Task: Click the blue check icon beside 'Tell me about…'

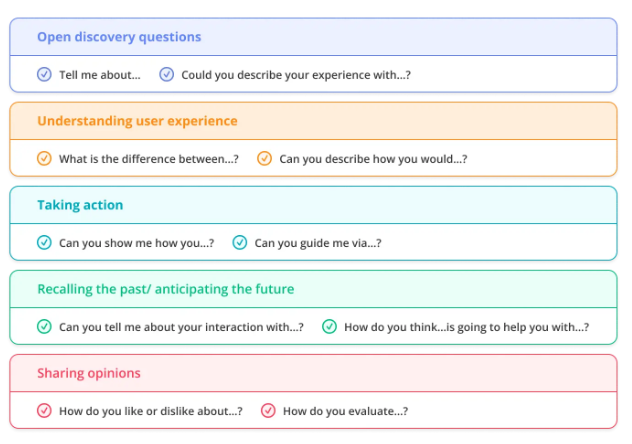Action: coord(44,74)
